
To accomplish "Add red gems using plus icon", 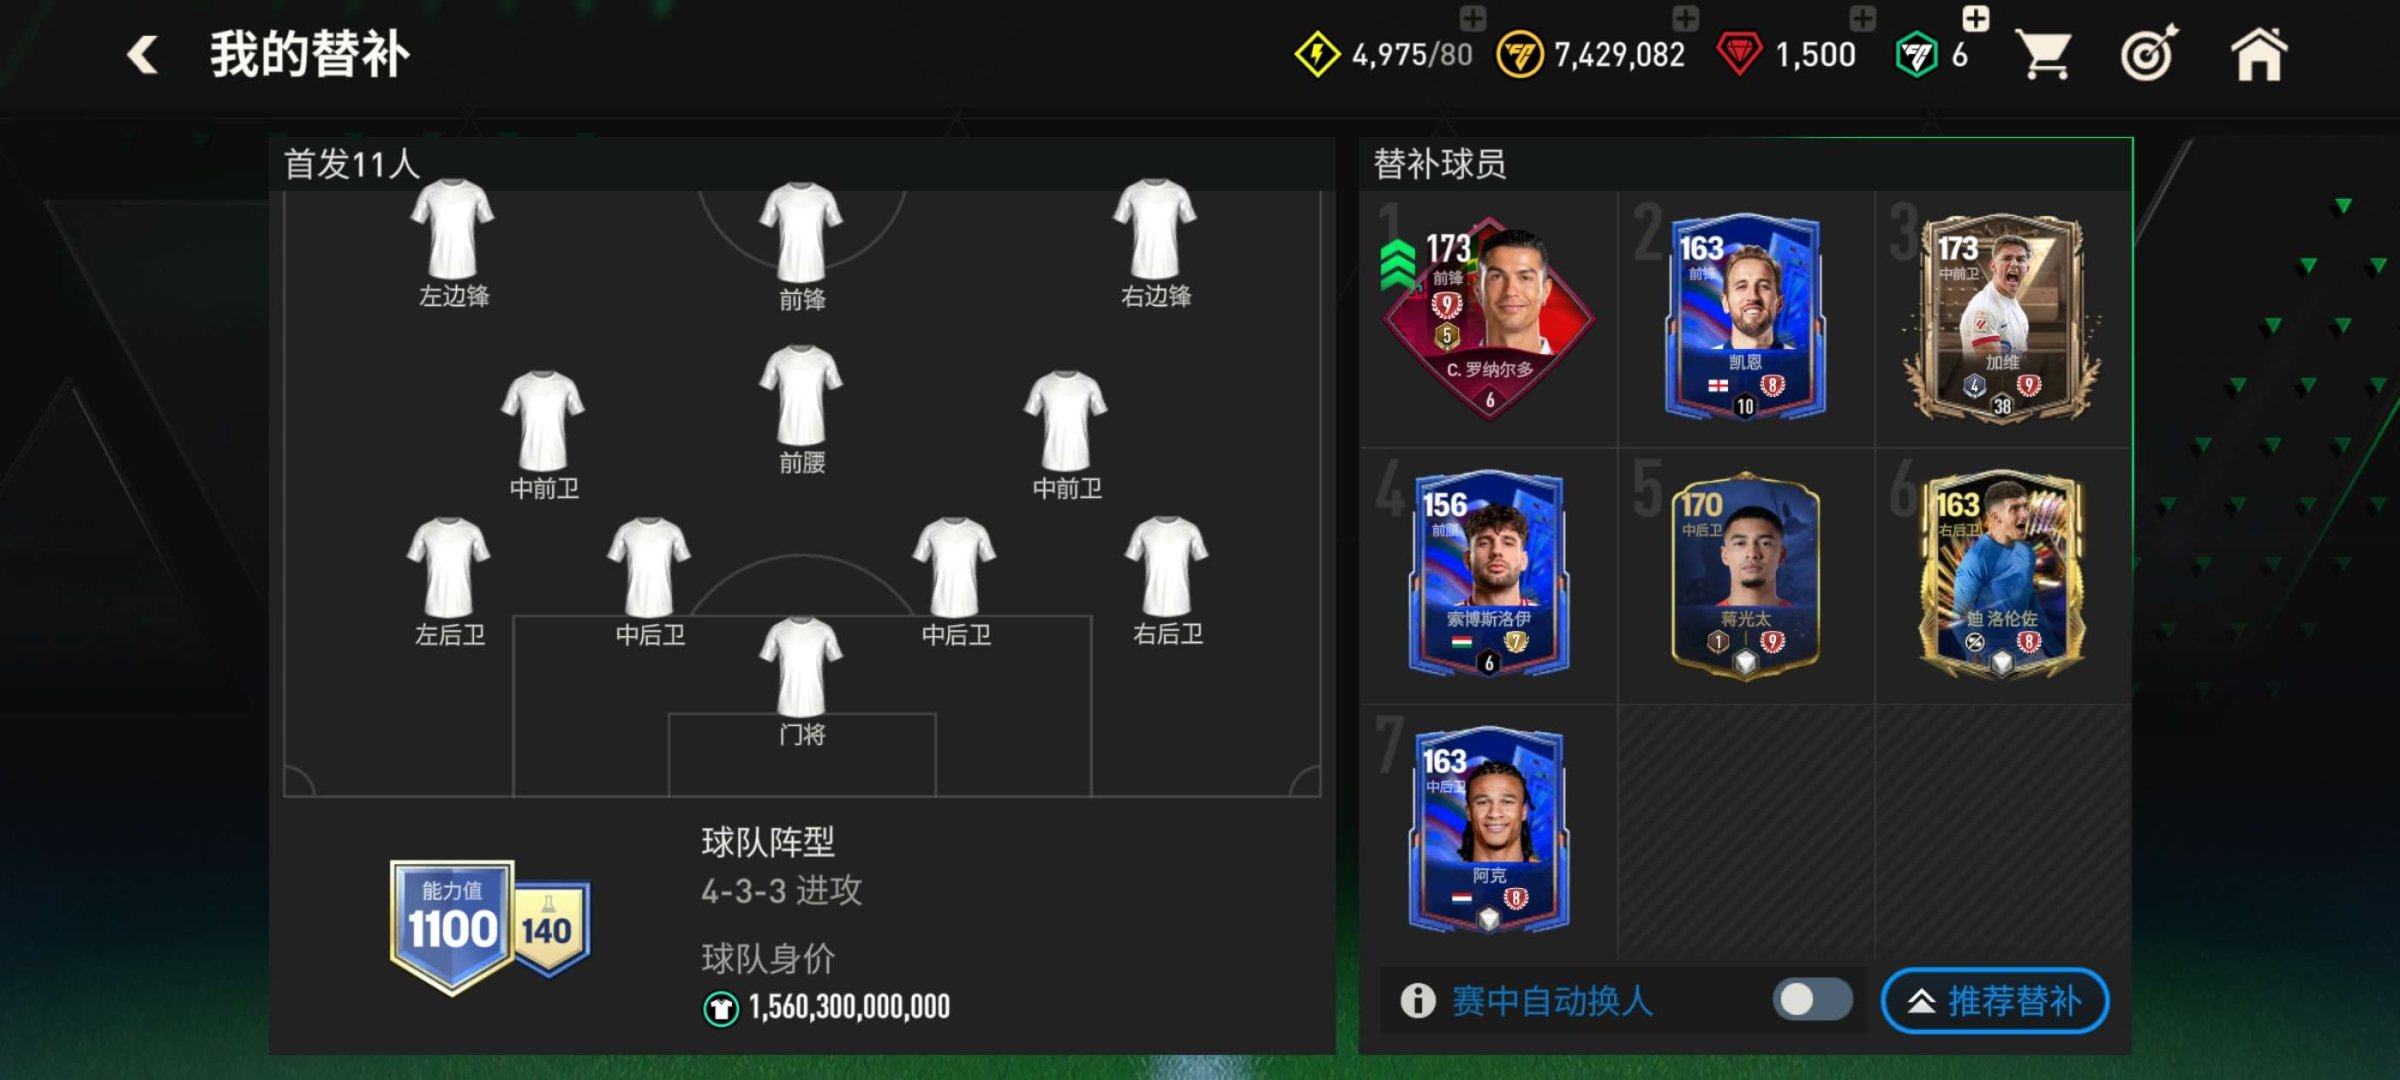I will click(x=1862, y=17).
